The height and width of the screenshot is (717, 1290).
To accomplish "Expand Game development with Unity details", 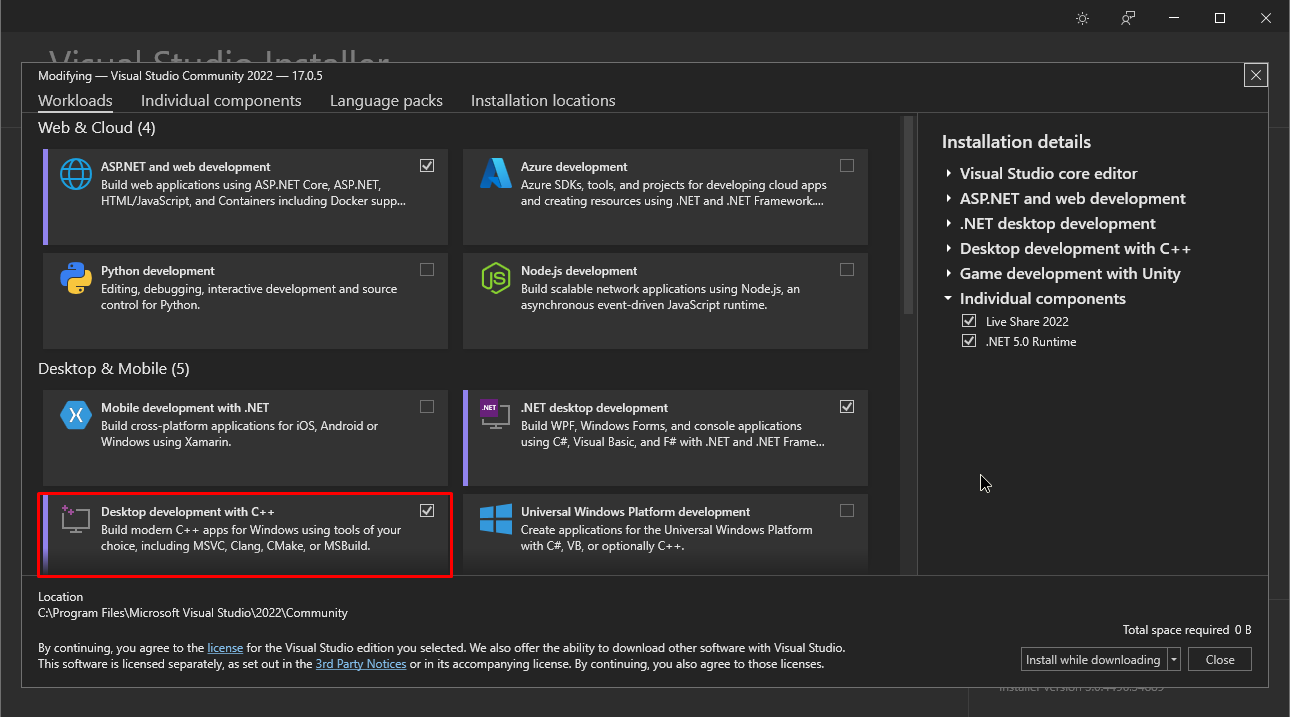I will 948,274.
